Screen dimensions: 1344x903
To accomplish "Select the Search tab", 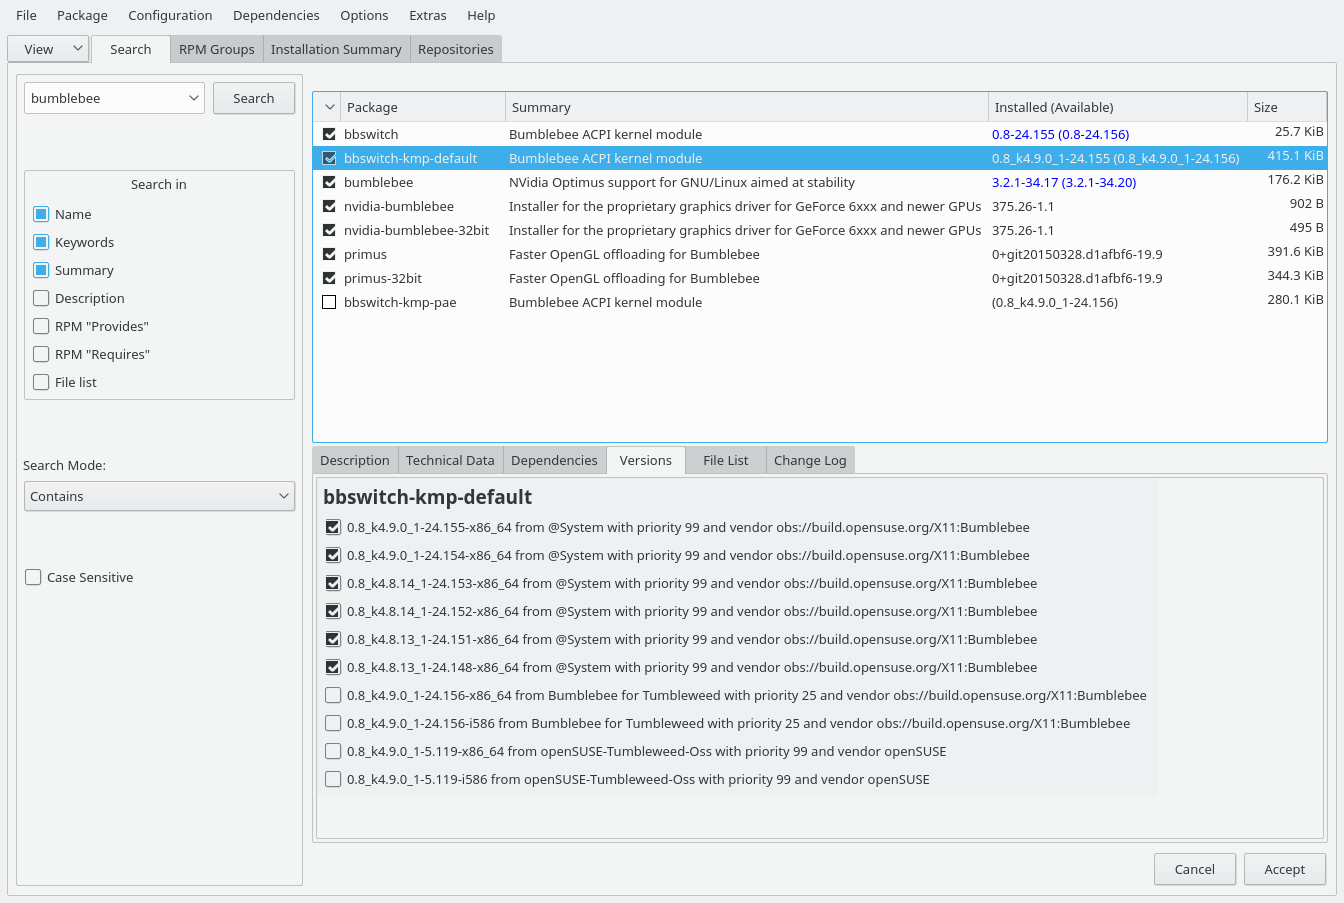I will click(131, 49).
